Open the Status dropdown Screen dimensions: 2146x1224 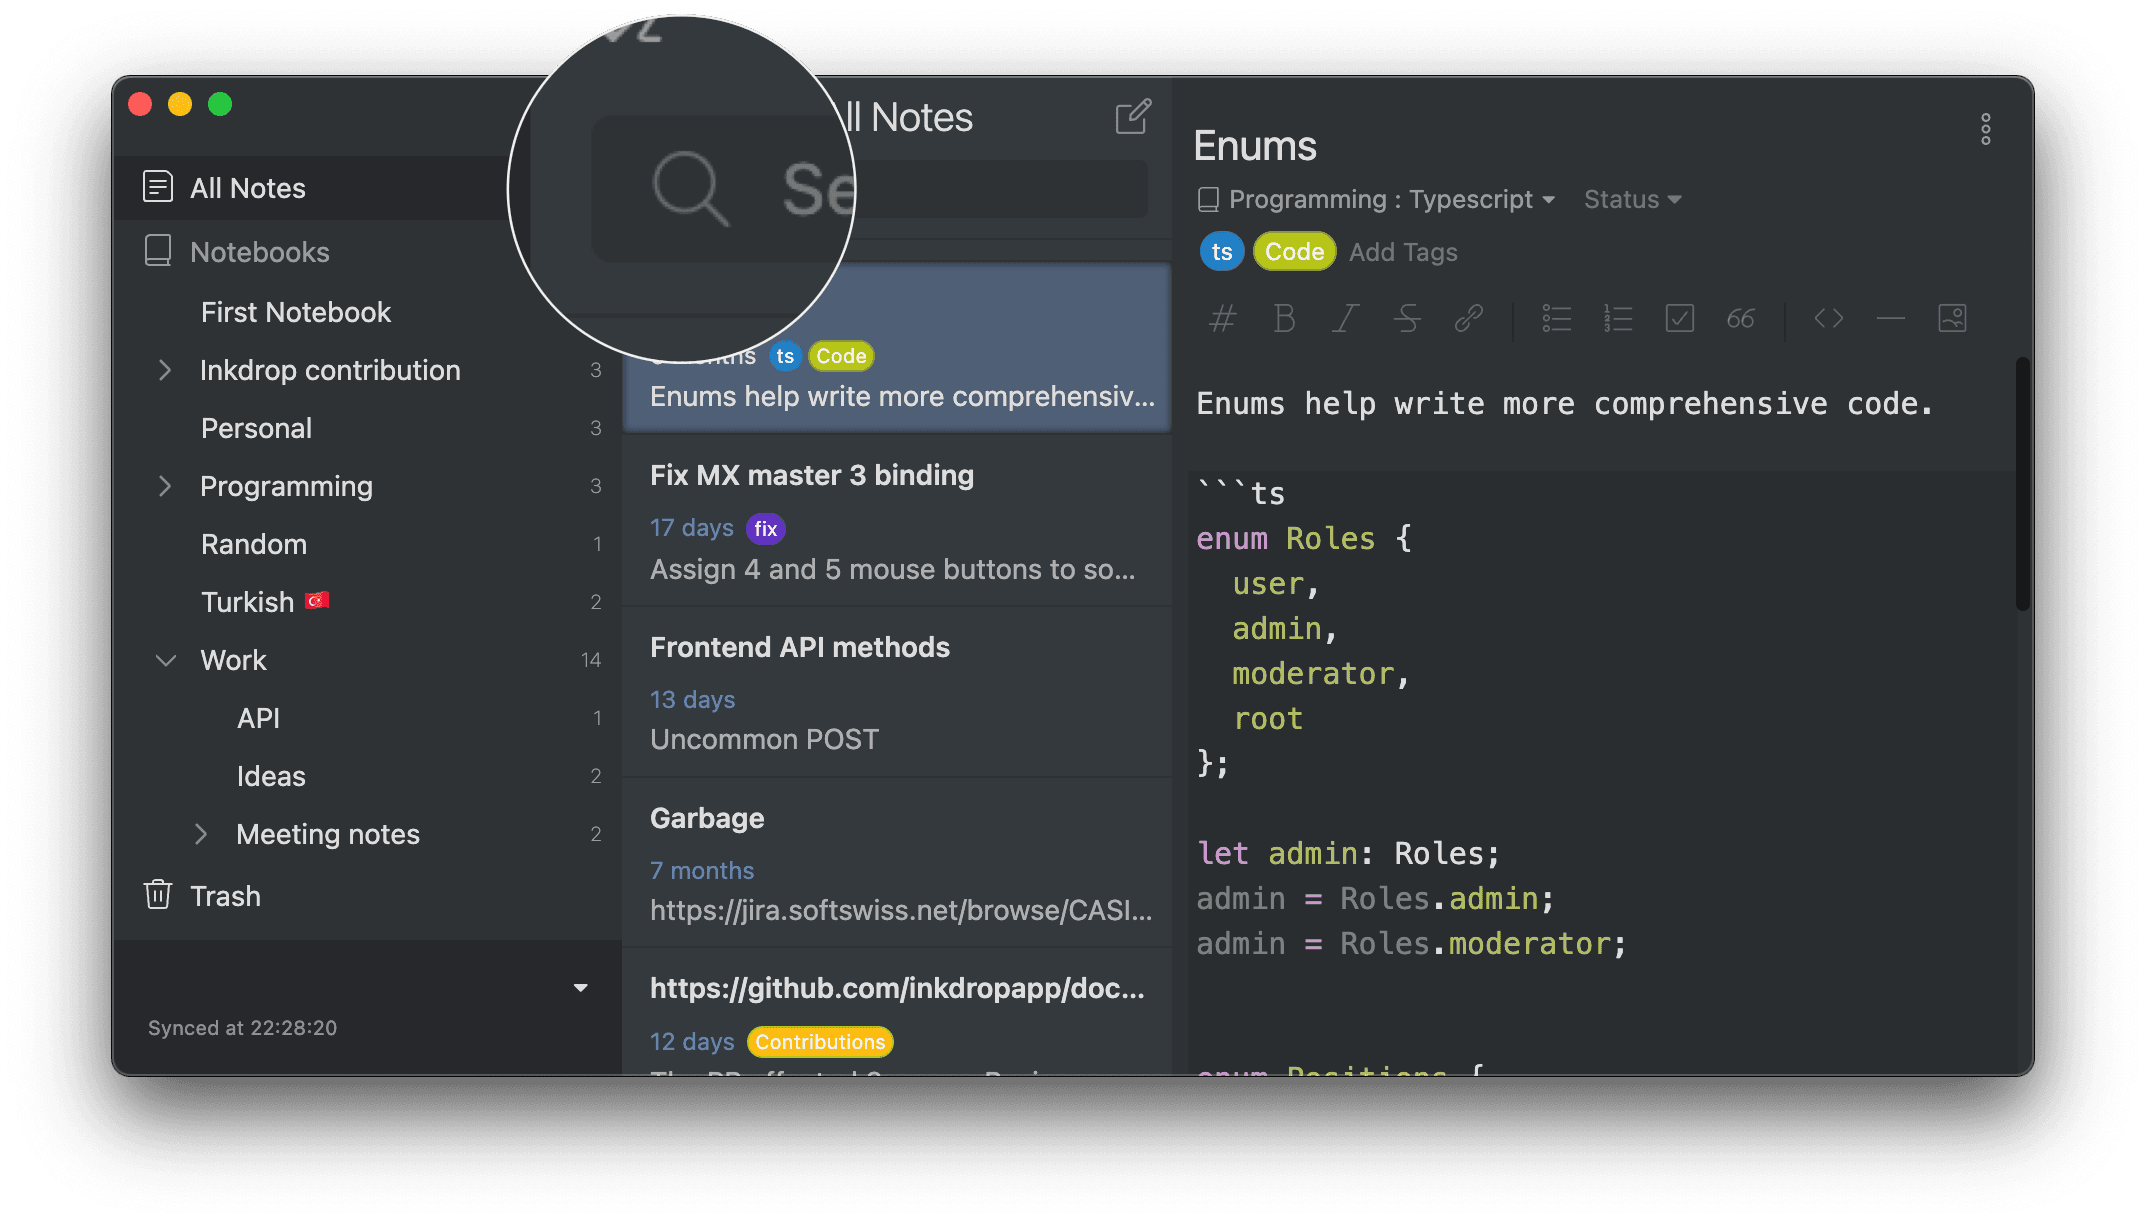(1632, 200)
